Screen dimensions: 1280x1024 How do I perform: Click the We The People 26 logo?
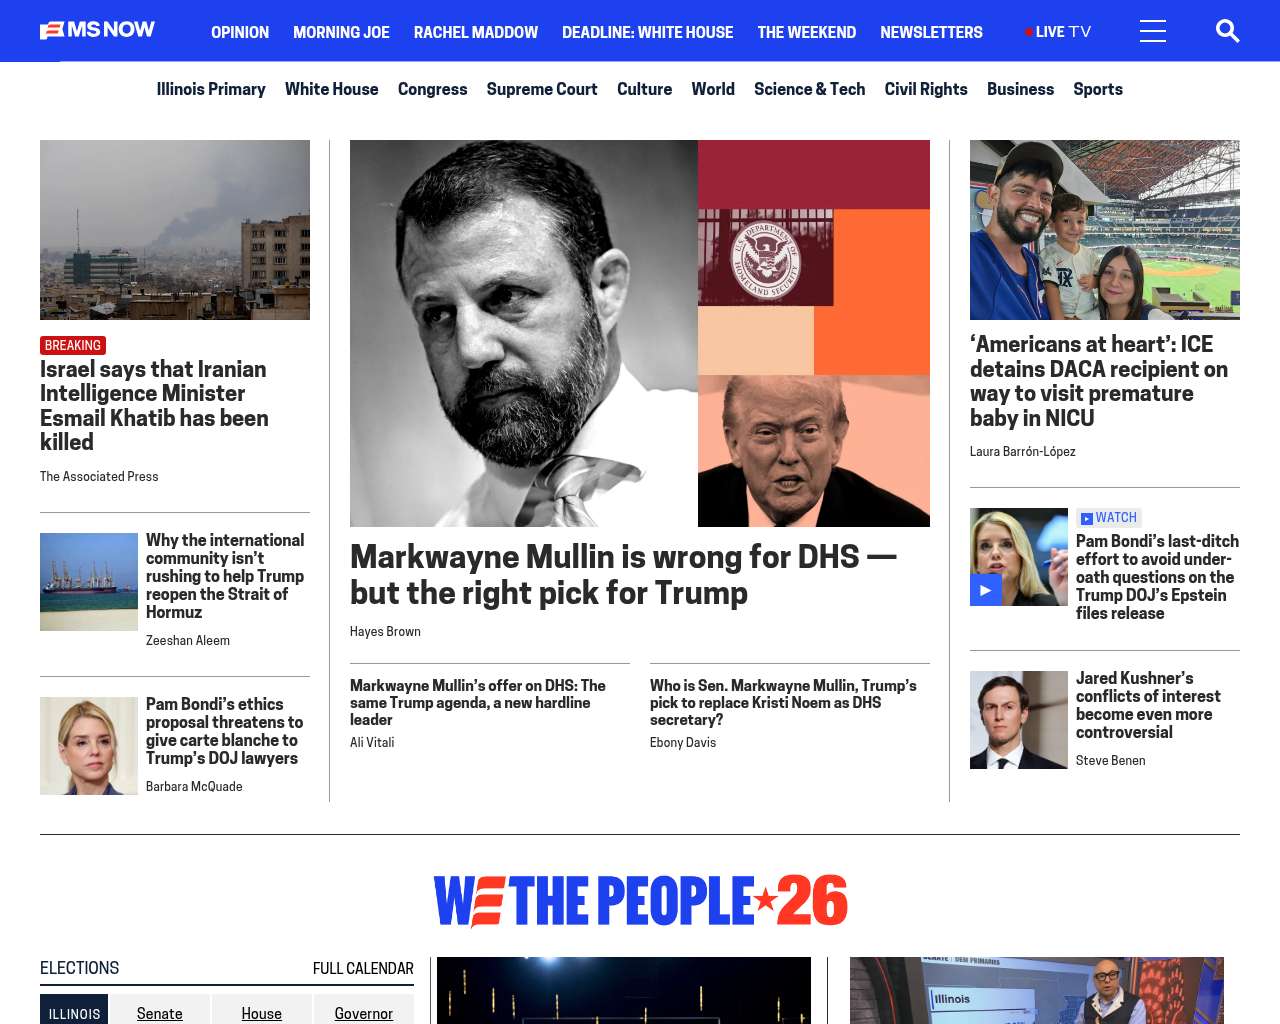[640, 901]
